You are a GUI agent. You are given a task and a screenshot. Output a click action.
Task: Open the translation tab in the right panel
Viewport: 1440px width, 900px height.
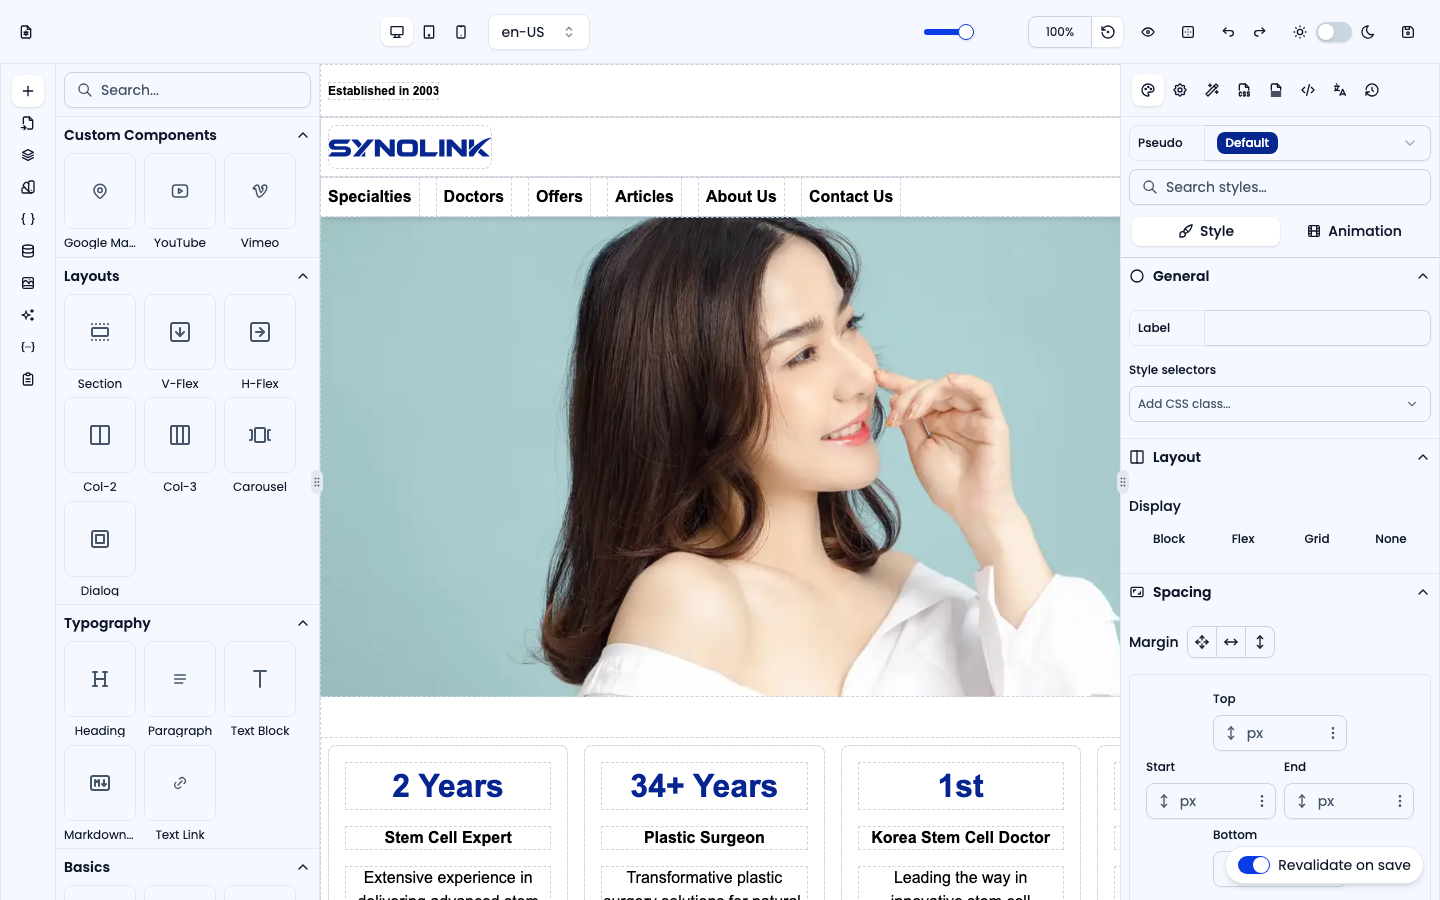(x=1340, y=90)
